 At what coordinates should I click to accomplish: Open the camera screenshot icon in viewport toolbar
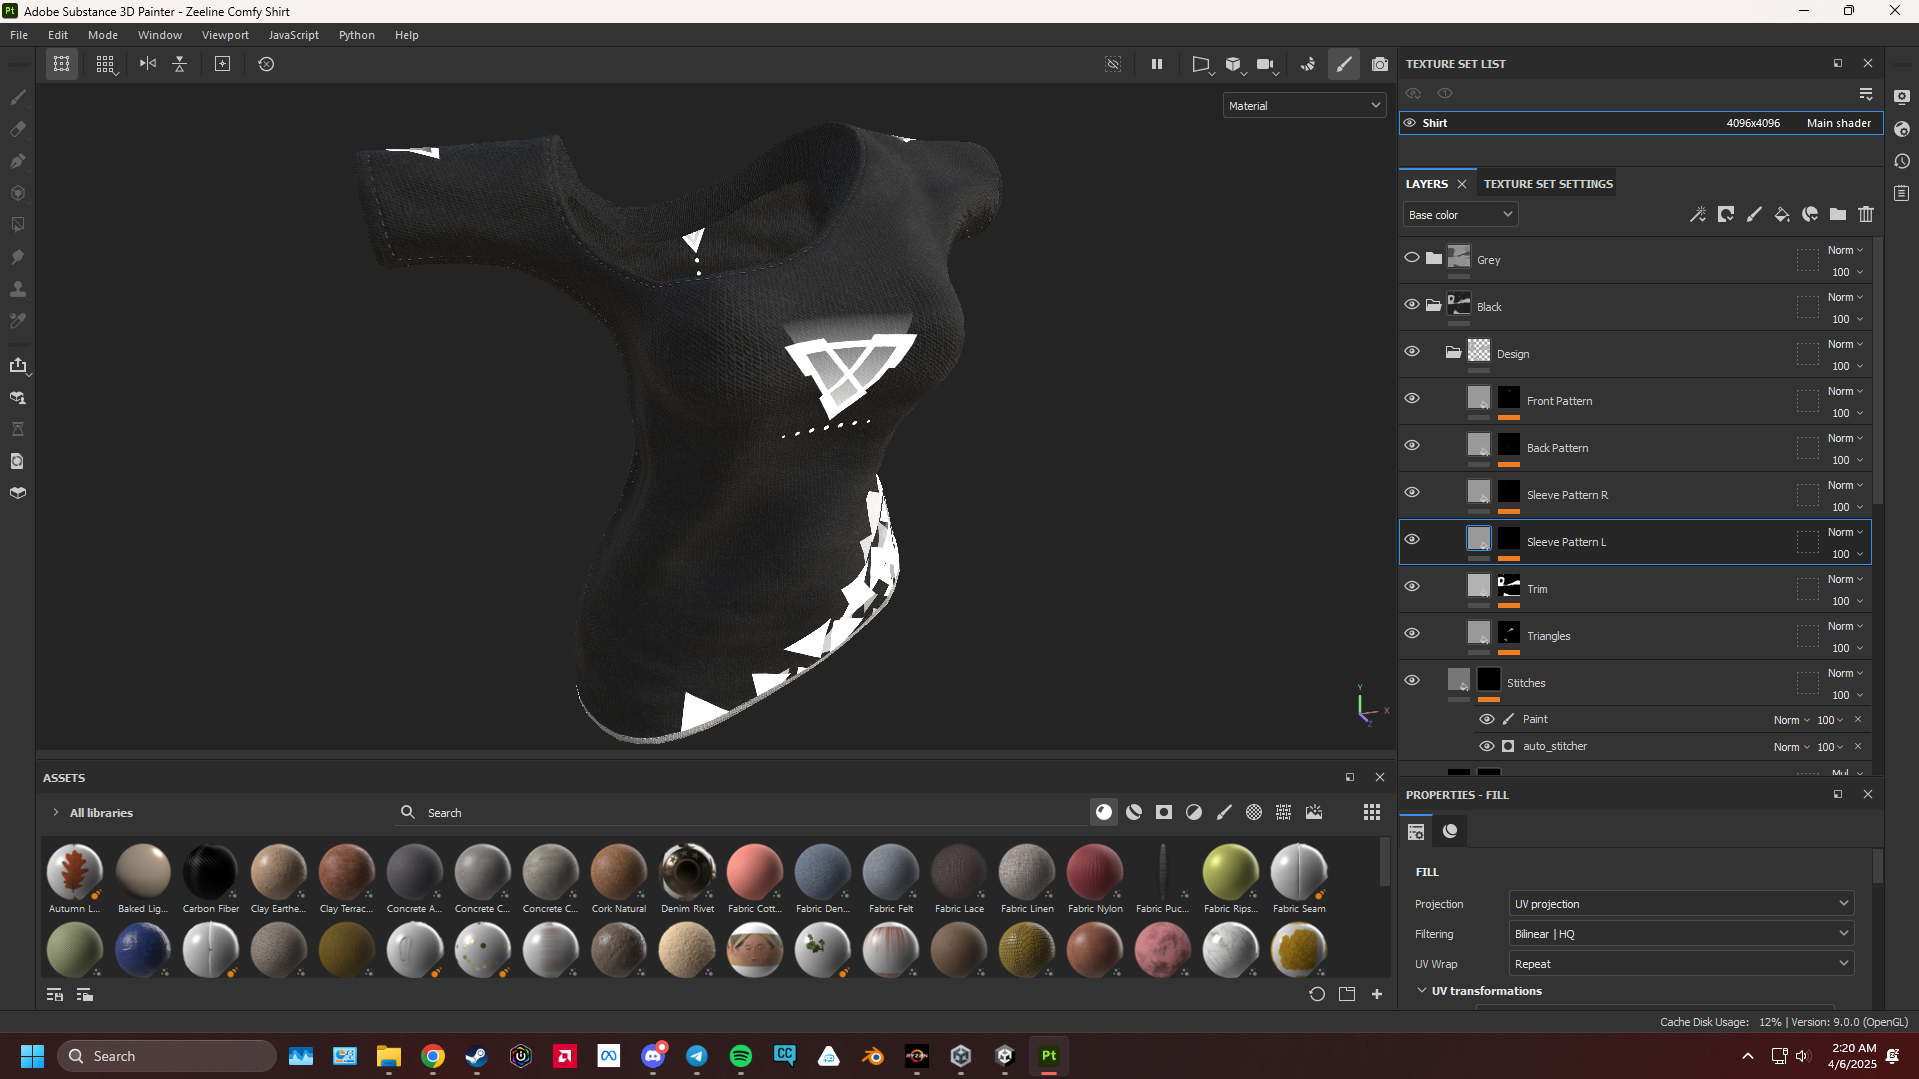tap(1380, 64)
